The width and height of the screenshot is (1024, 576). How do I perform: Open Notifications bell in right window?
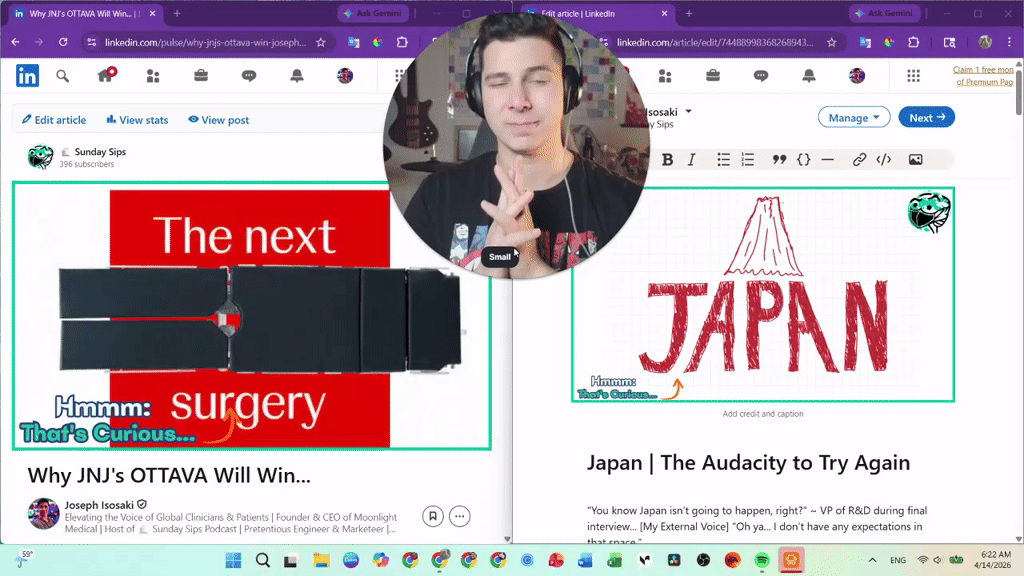tap(809, 76)
